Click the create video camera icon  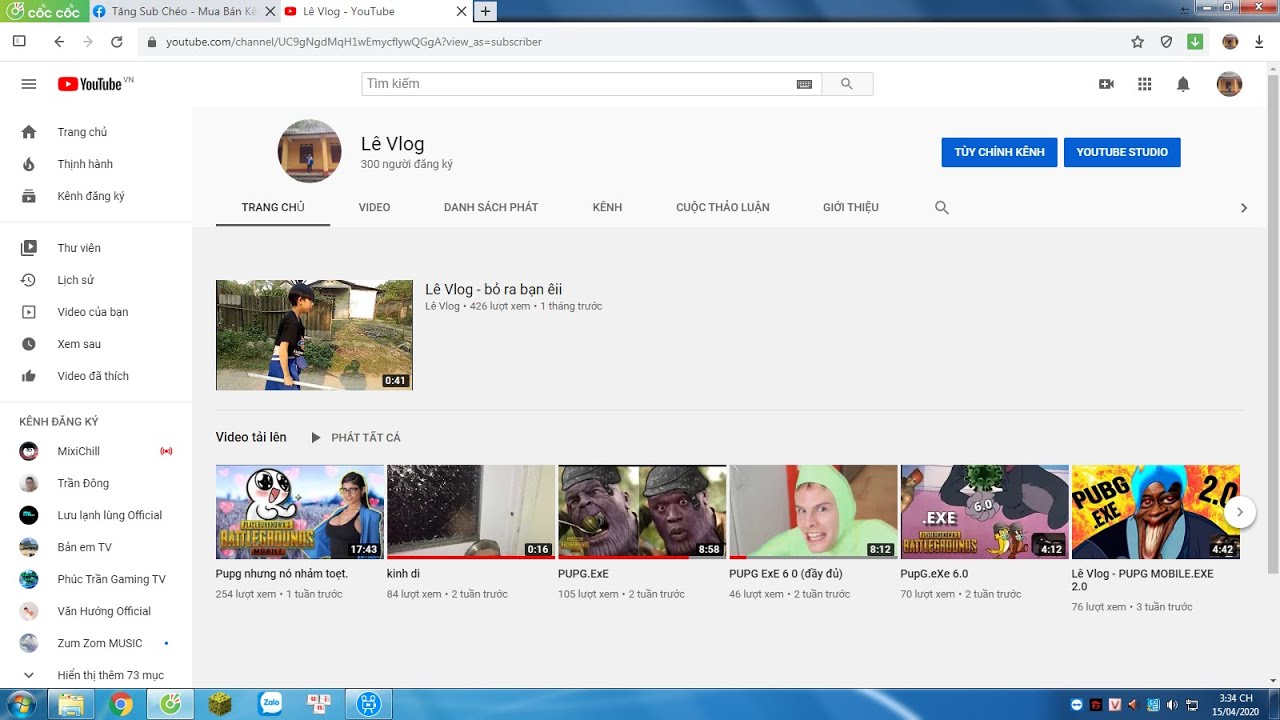tap(1106, 84)
